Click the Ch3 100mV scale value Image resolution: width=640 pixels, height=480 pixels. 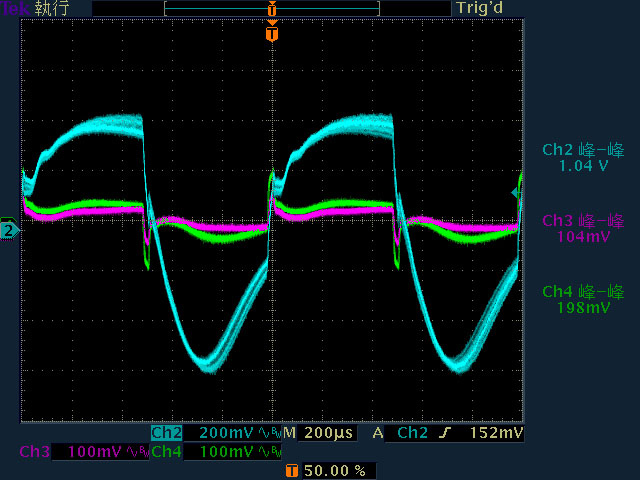pyautogui.click(x=94, y=452)
